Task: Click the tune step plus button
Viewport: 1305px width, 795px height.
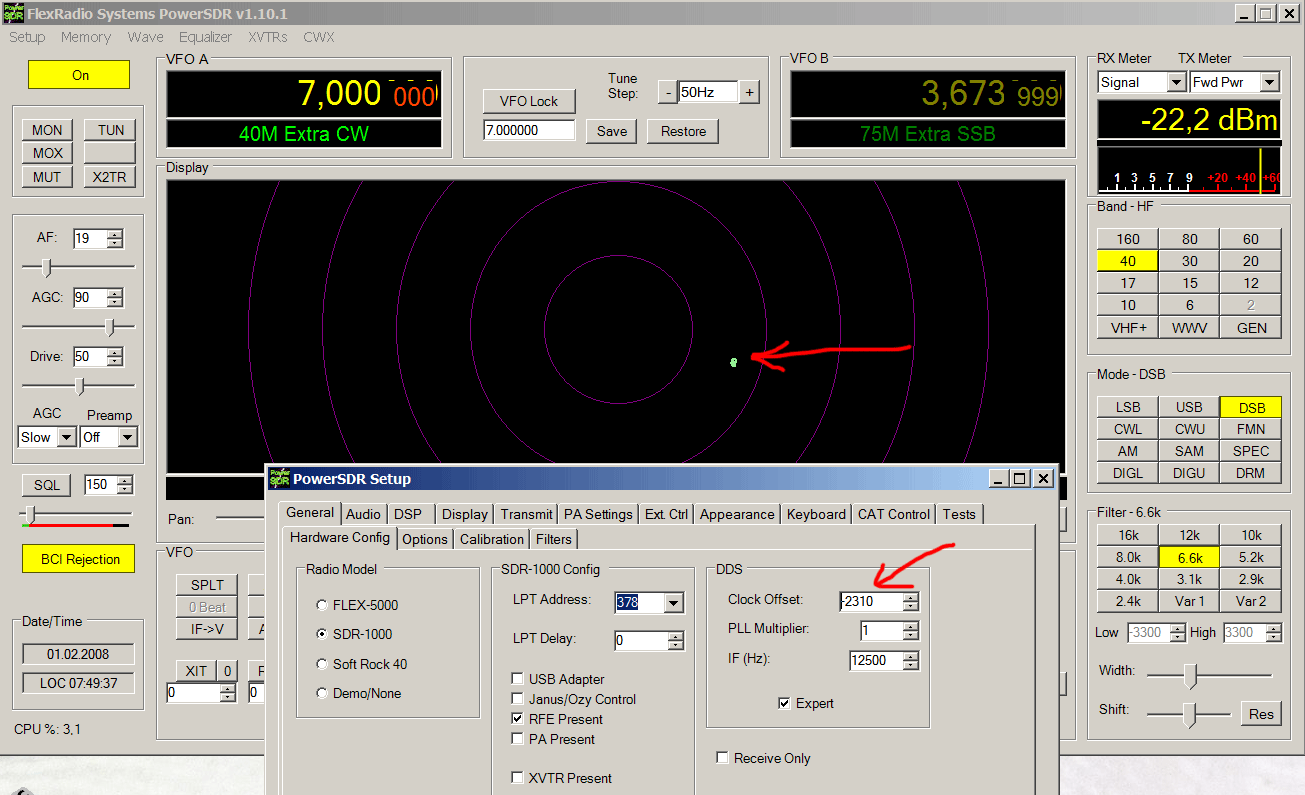Action: point(749,92)
